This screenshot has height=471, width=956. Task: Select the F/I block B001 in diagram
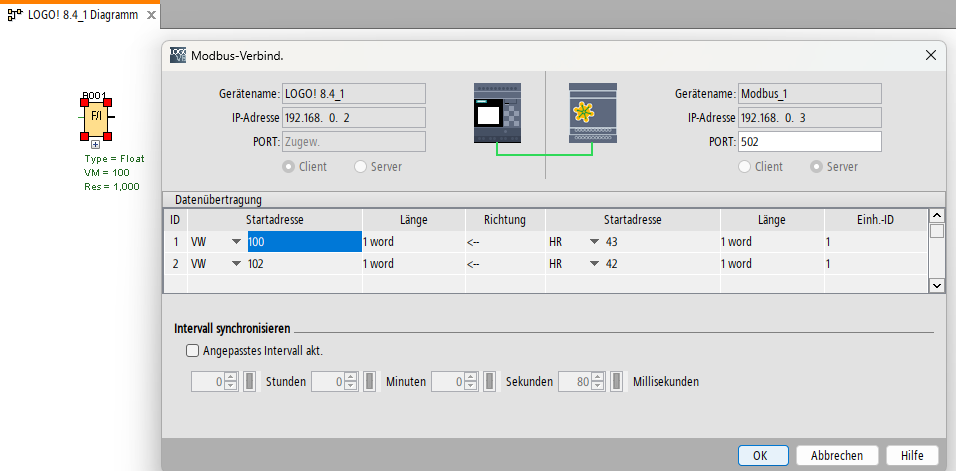(x=96, y=117)
